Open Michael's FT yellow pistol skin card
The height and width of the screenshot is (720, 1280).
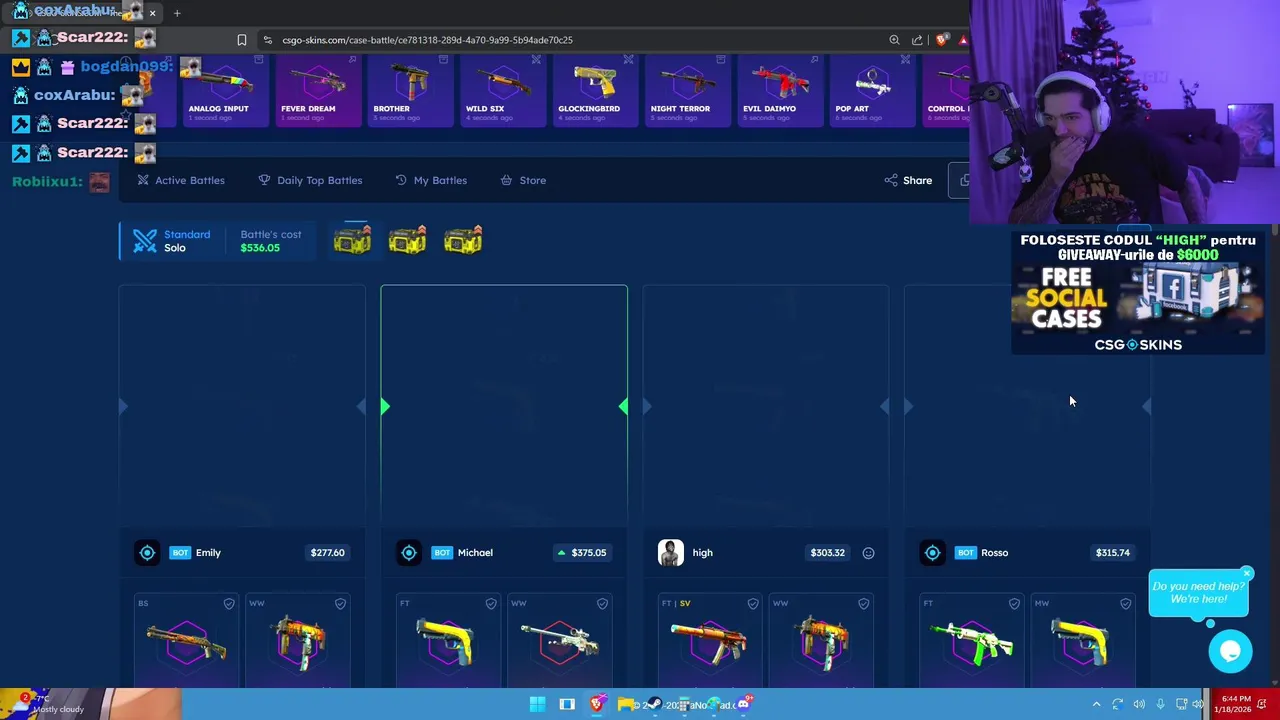[x=448, y=640]
